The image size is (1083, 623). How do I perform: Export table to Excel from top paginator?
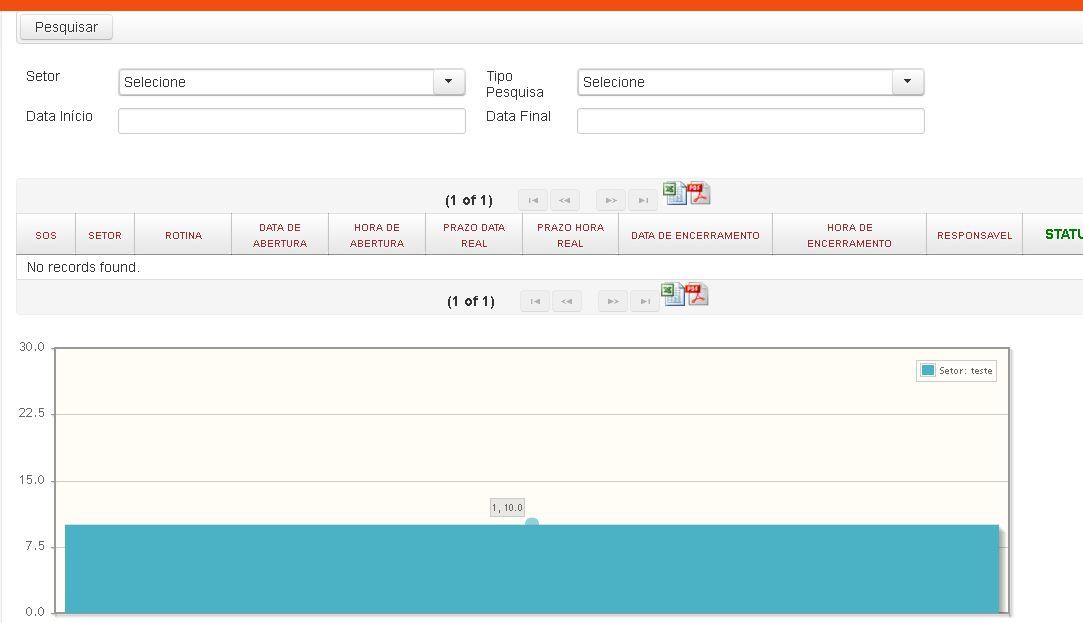coord(675,193)
